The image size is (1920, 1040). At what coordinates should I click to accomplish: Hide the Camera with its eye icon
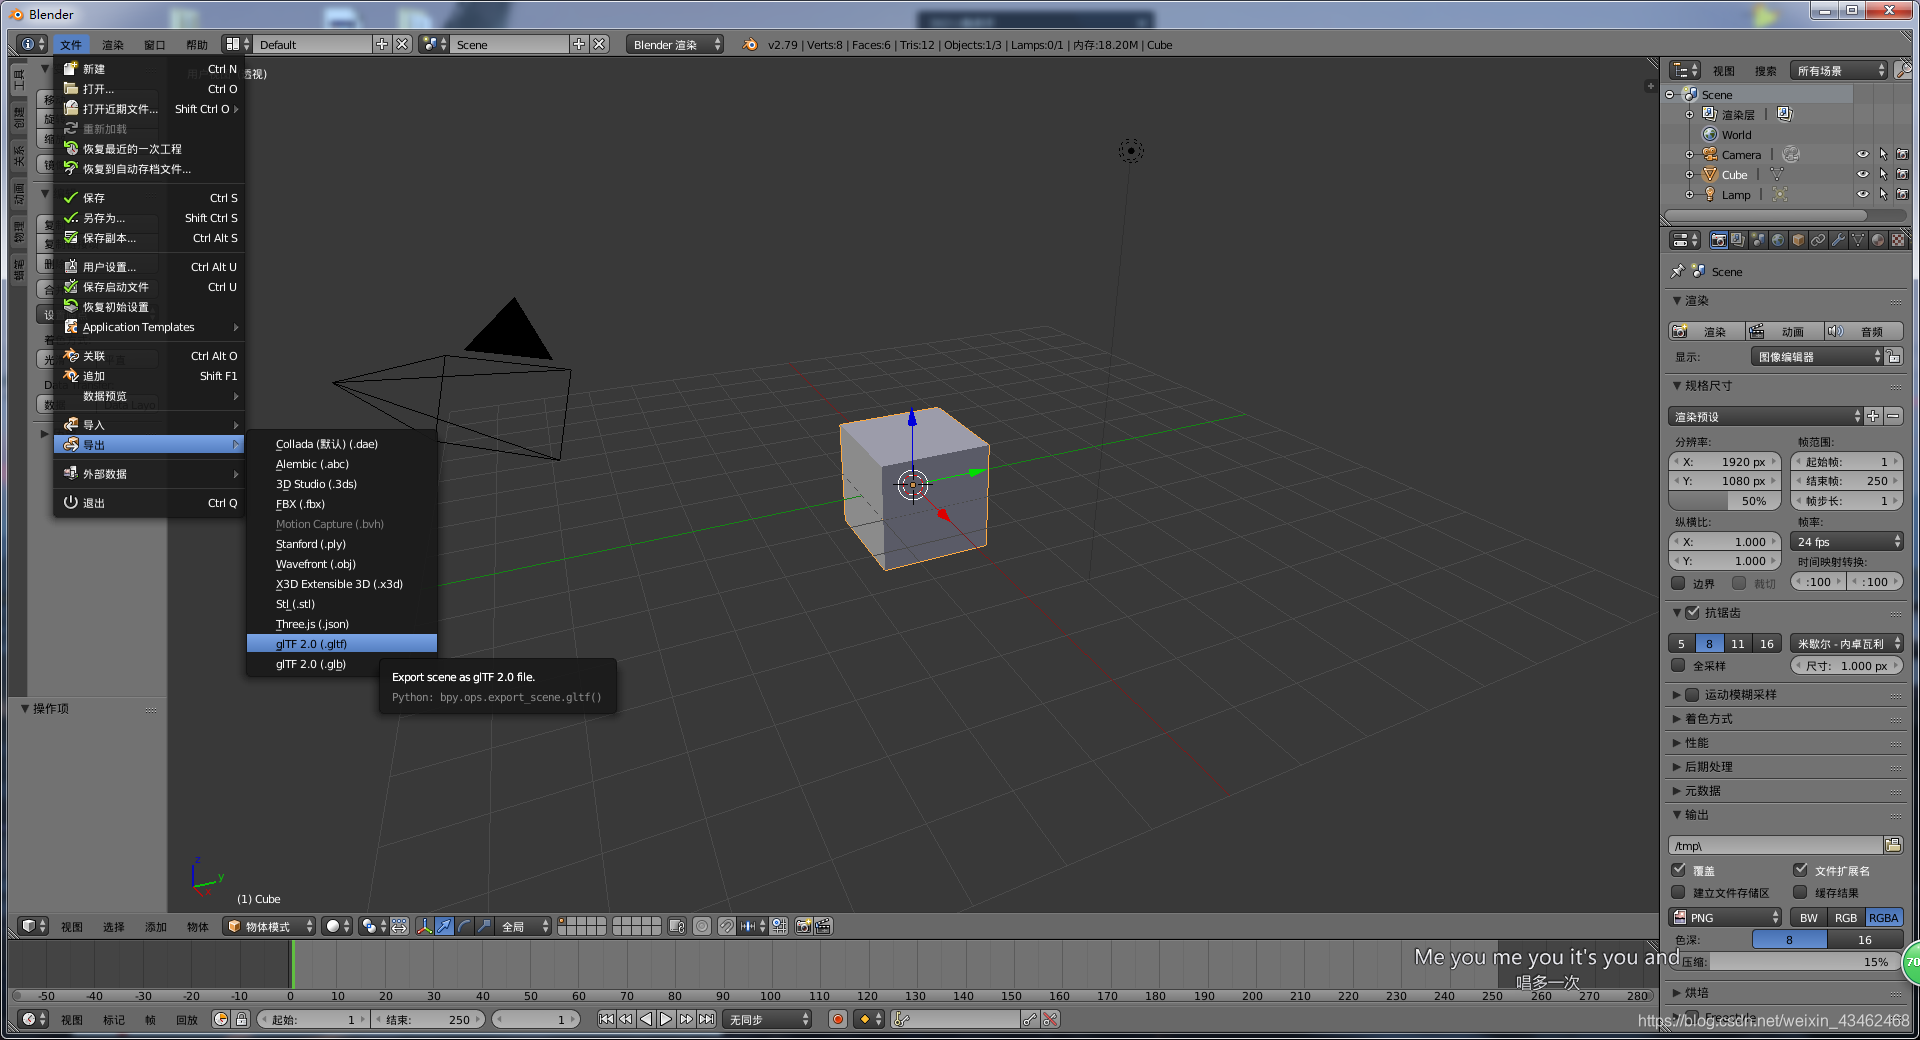[1862, 154]
